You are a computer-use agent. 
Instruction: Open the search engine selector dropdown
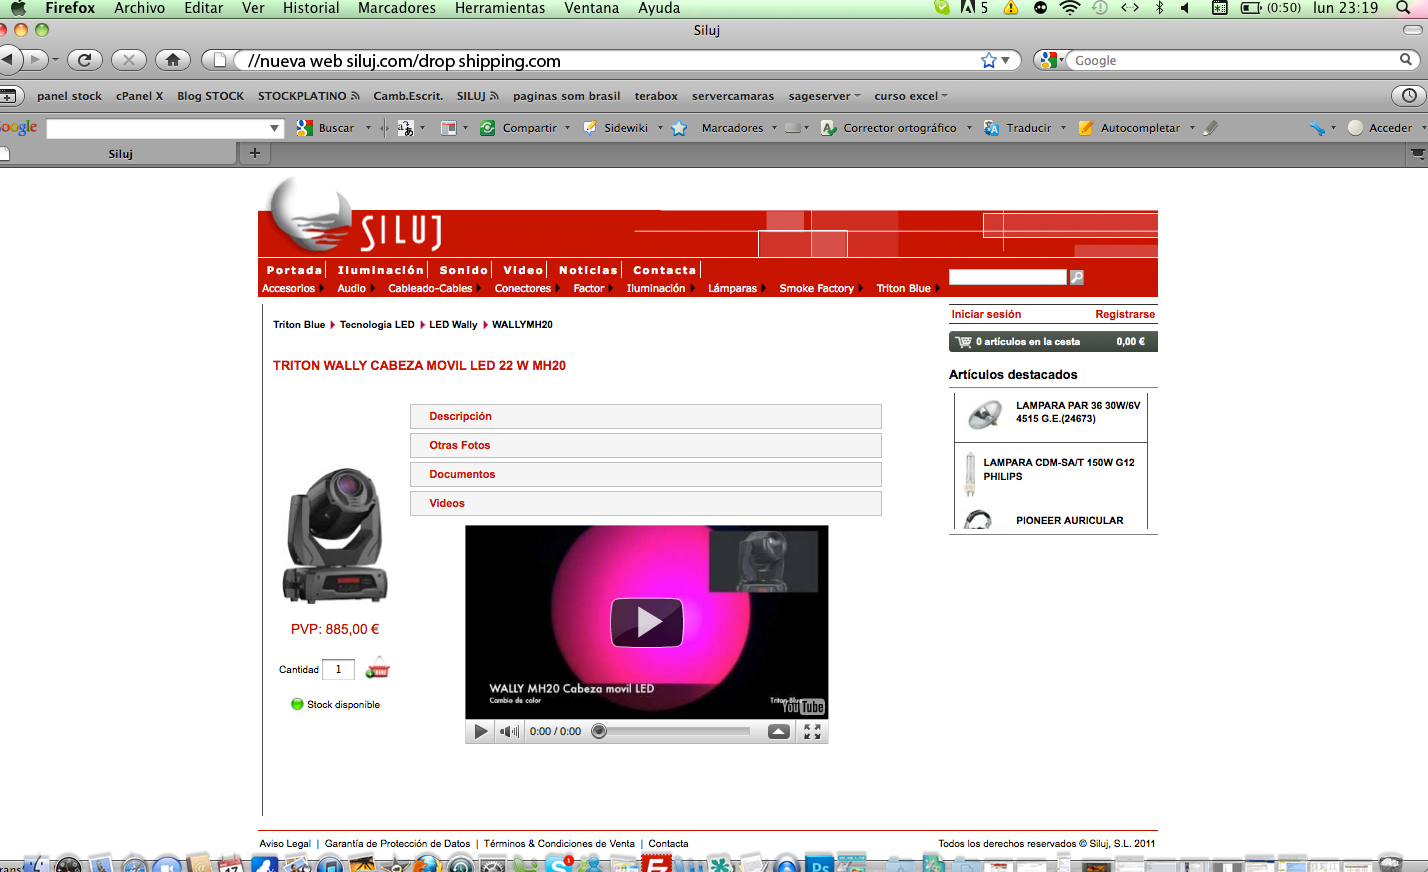1050,60
